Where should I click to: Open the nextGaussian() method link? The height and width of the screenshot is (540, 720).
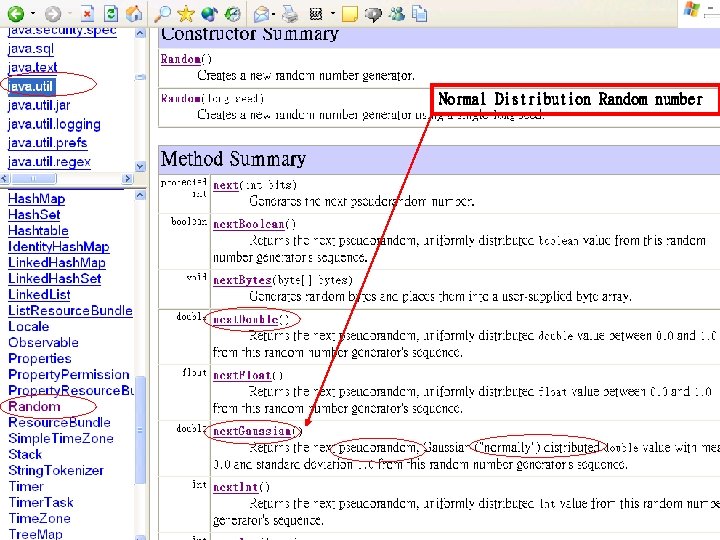point(252,431)
